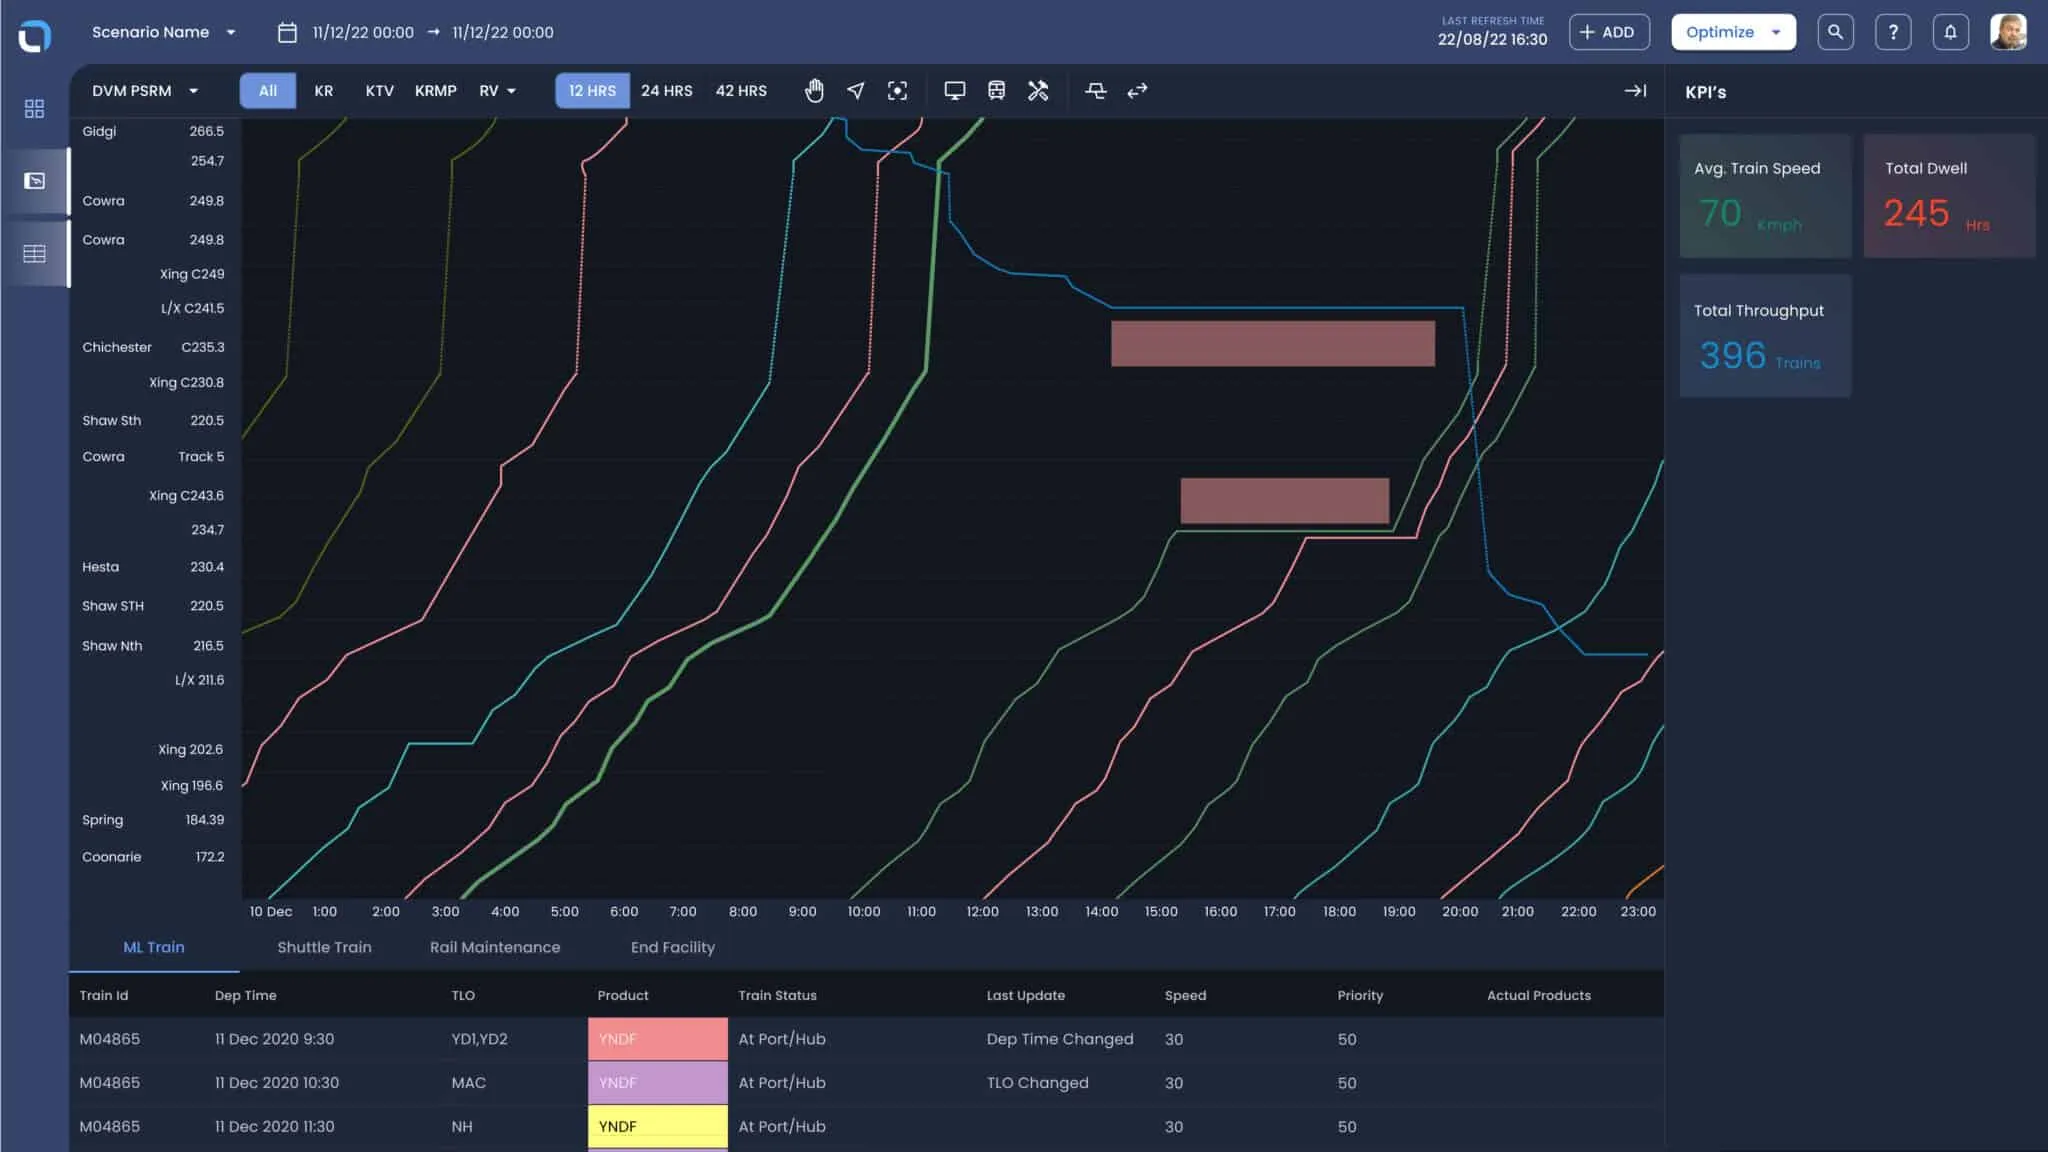The width and height of the screenshot is (2048, 1152).
Task: Click the train icon in toolbar
Action: [996, 91]
